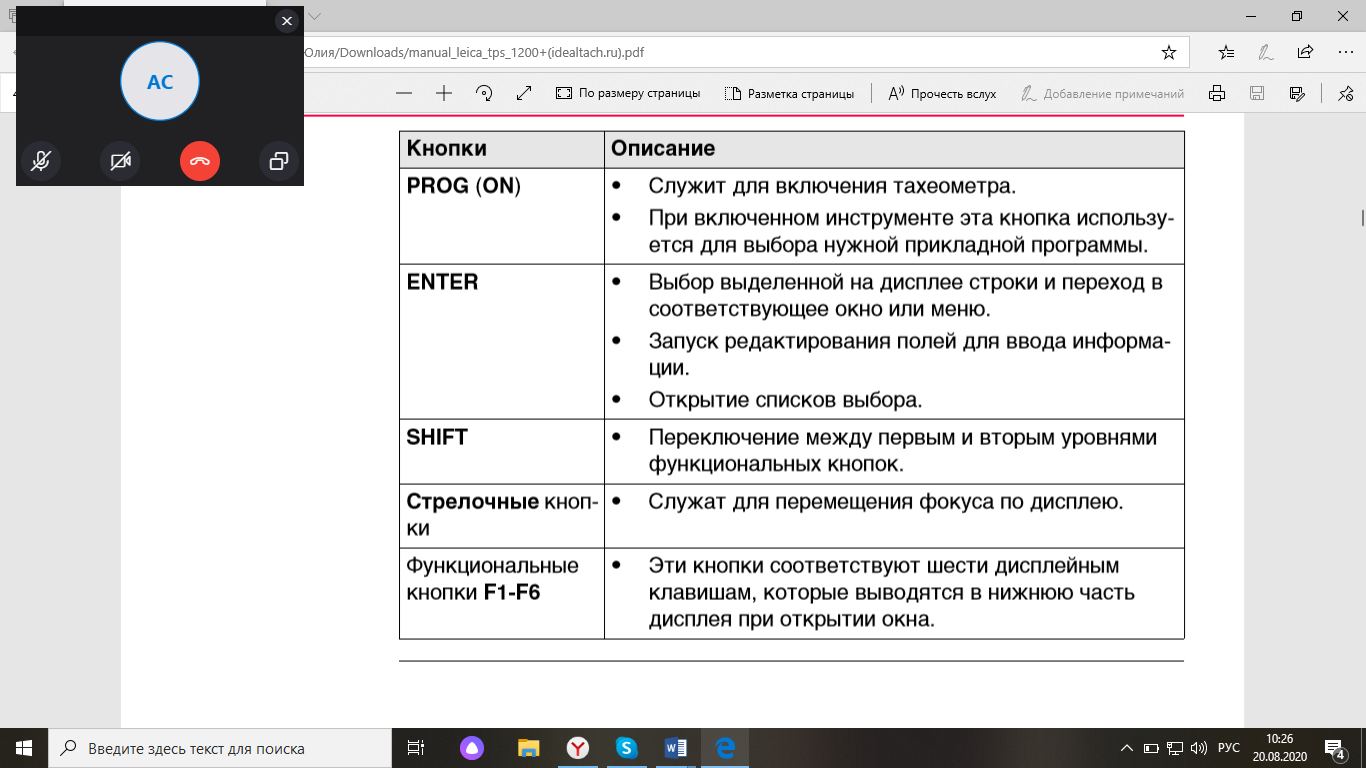Click text Служит для включения тахеометра
This screenshot has height=768, width=1366.
point(832,186)
